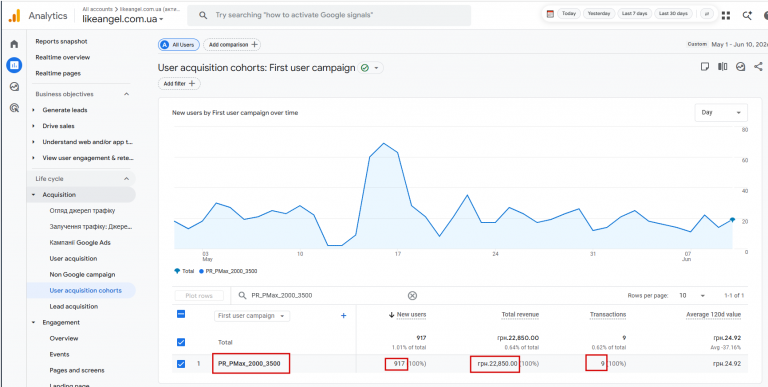Select User acquisition cohorts in sidebar
Image resolution: width=768 pixels, height=387 pixels.
86,290
